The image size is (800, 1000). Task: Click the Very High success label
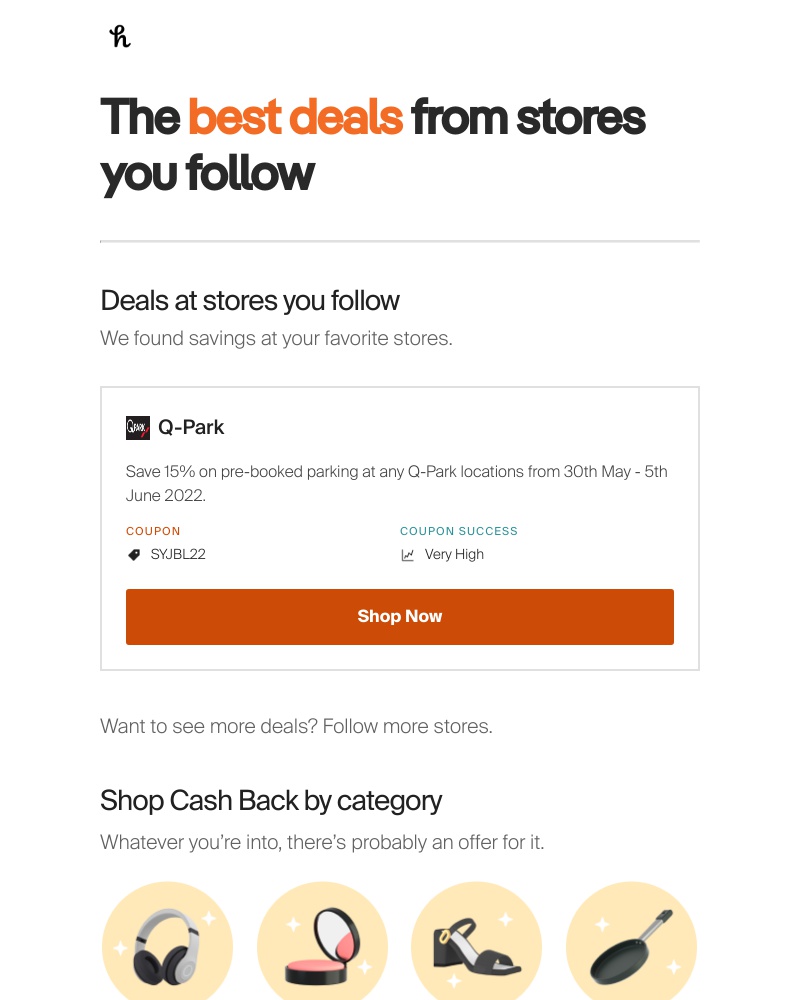(x=454, y=554)
